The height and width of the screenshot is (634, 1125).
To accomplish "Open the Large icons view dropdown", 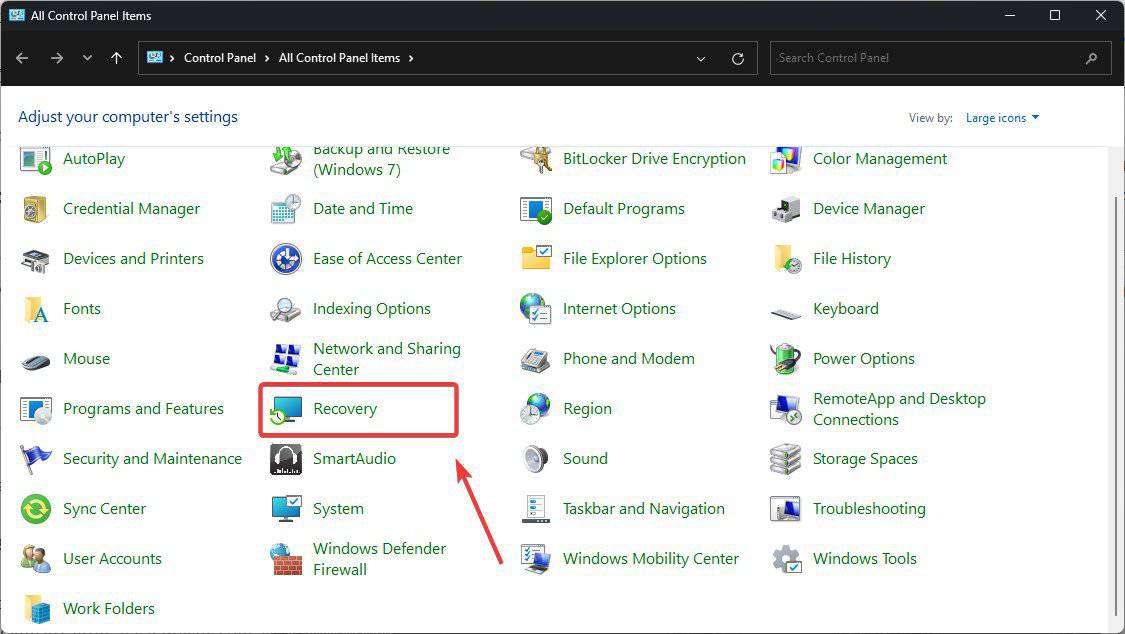I will pos(1002,118).
